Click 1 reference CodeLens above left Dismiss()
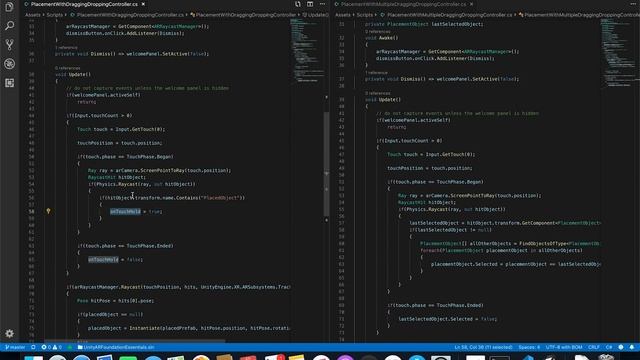This screenshot has width=640, height=360. point(66,47)
